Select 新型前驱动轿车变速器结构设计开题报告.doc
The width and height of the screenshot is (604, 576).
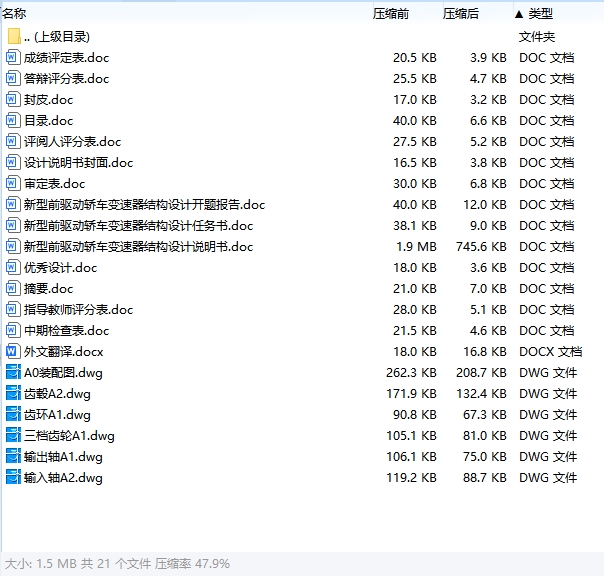[x=144, y=205]
